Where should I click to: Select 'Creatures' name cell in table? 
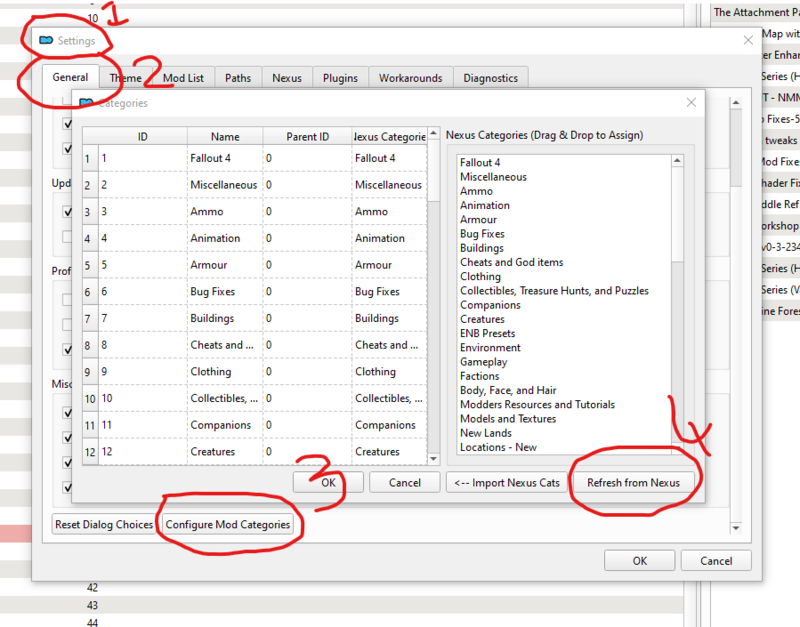pos(225,452)
